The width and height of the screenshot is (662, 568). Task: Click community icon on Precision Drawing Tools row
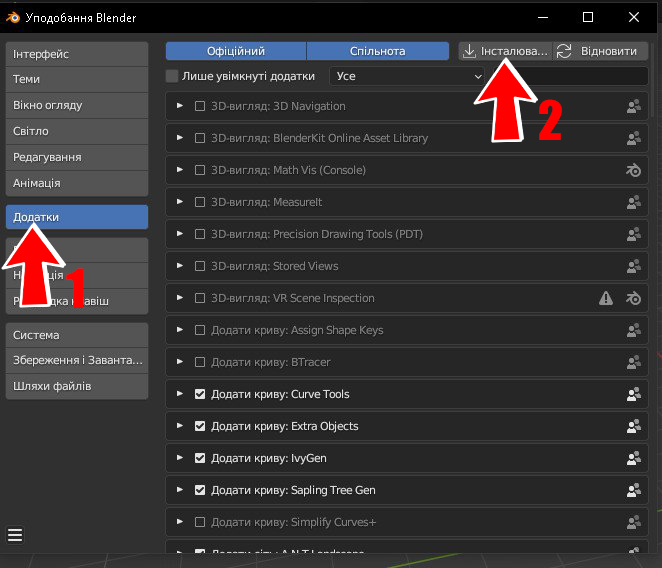[x=634, y=234]
